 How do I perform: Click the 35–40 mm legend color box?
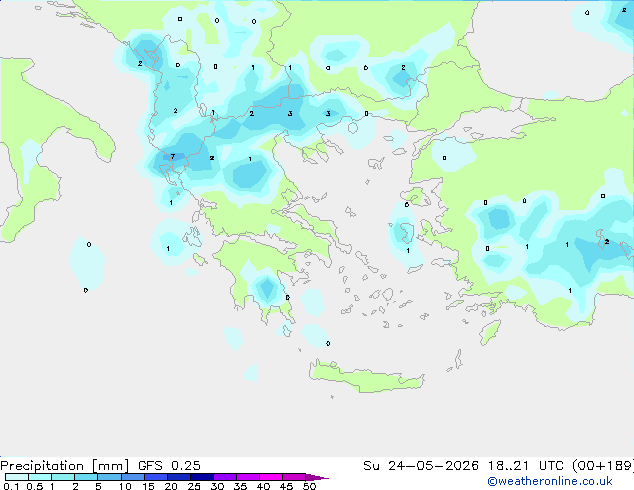(x=247, y=477)
